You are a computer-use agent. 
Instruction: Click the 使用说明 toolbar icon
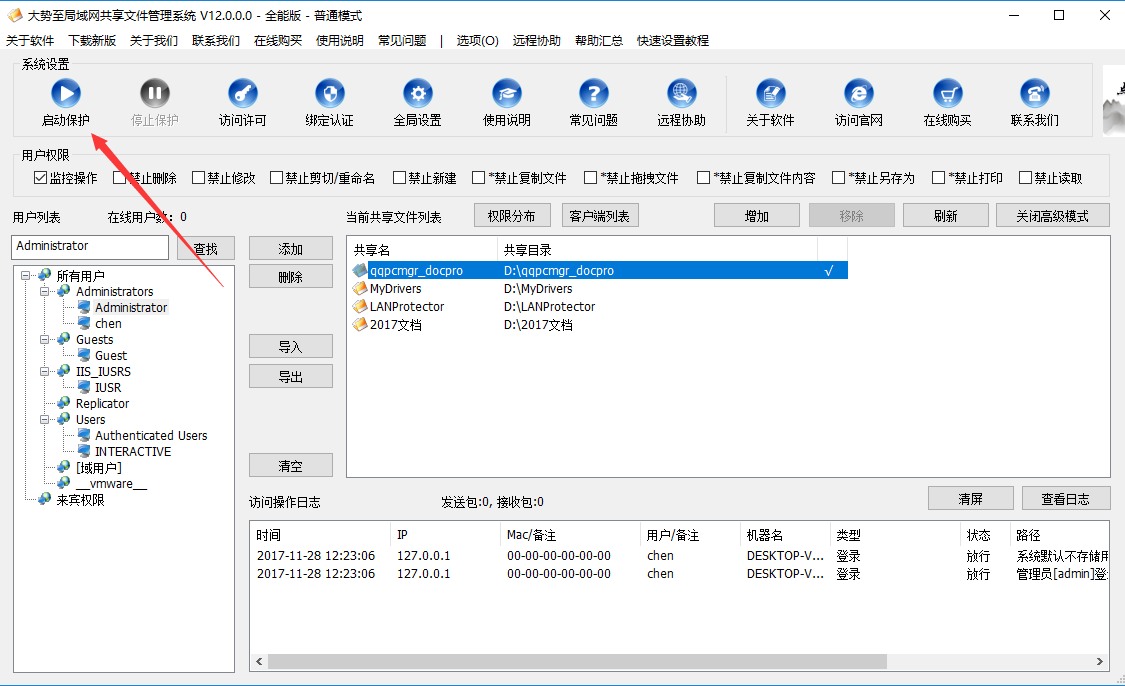[x=507, y=95]
